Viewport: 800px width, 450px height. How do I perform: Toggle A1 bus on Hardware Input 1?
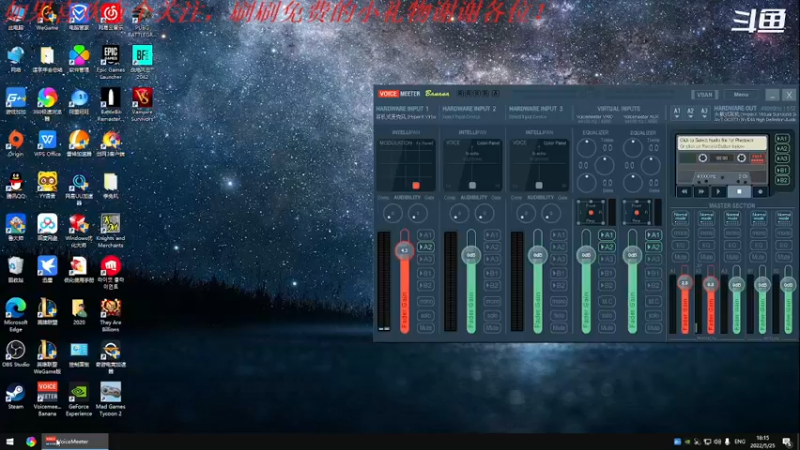(x=426, y=235)
